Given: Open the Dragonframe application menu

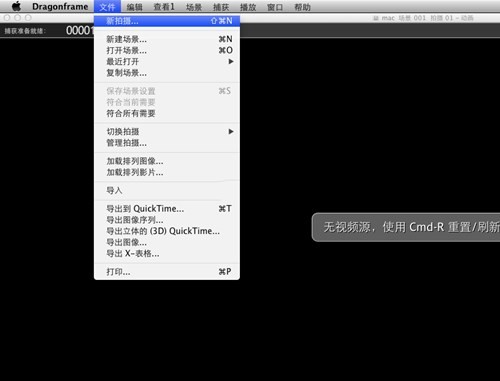Looking at the screenshot, I should (60, 6).
